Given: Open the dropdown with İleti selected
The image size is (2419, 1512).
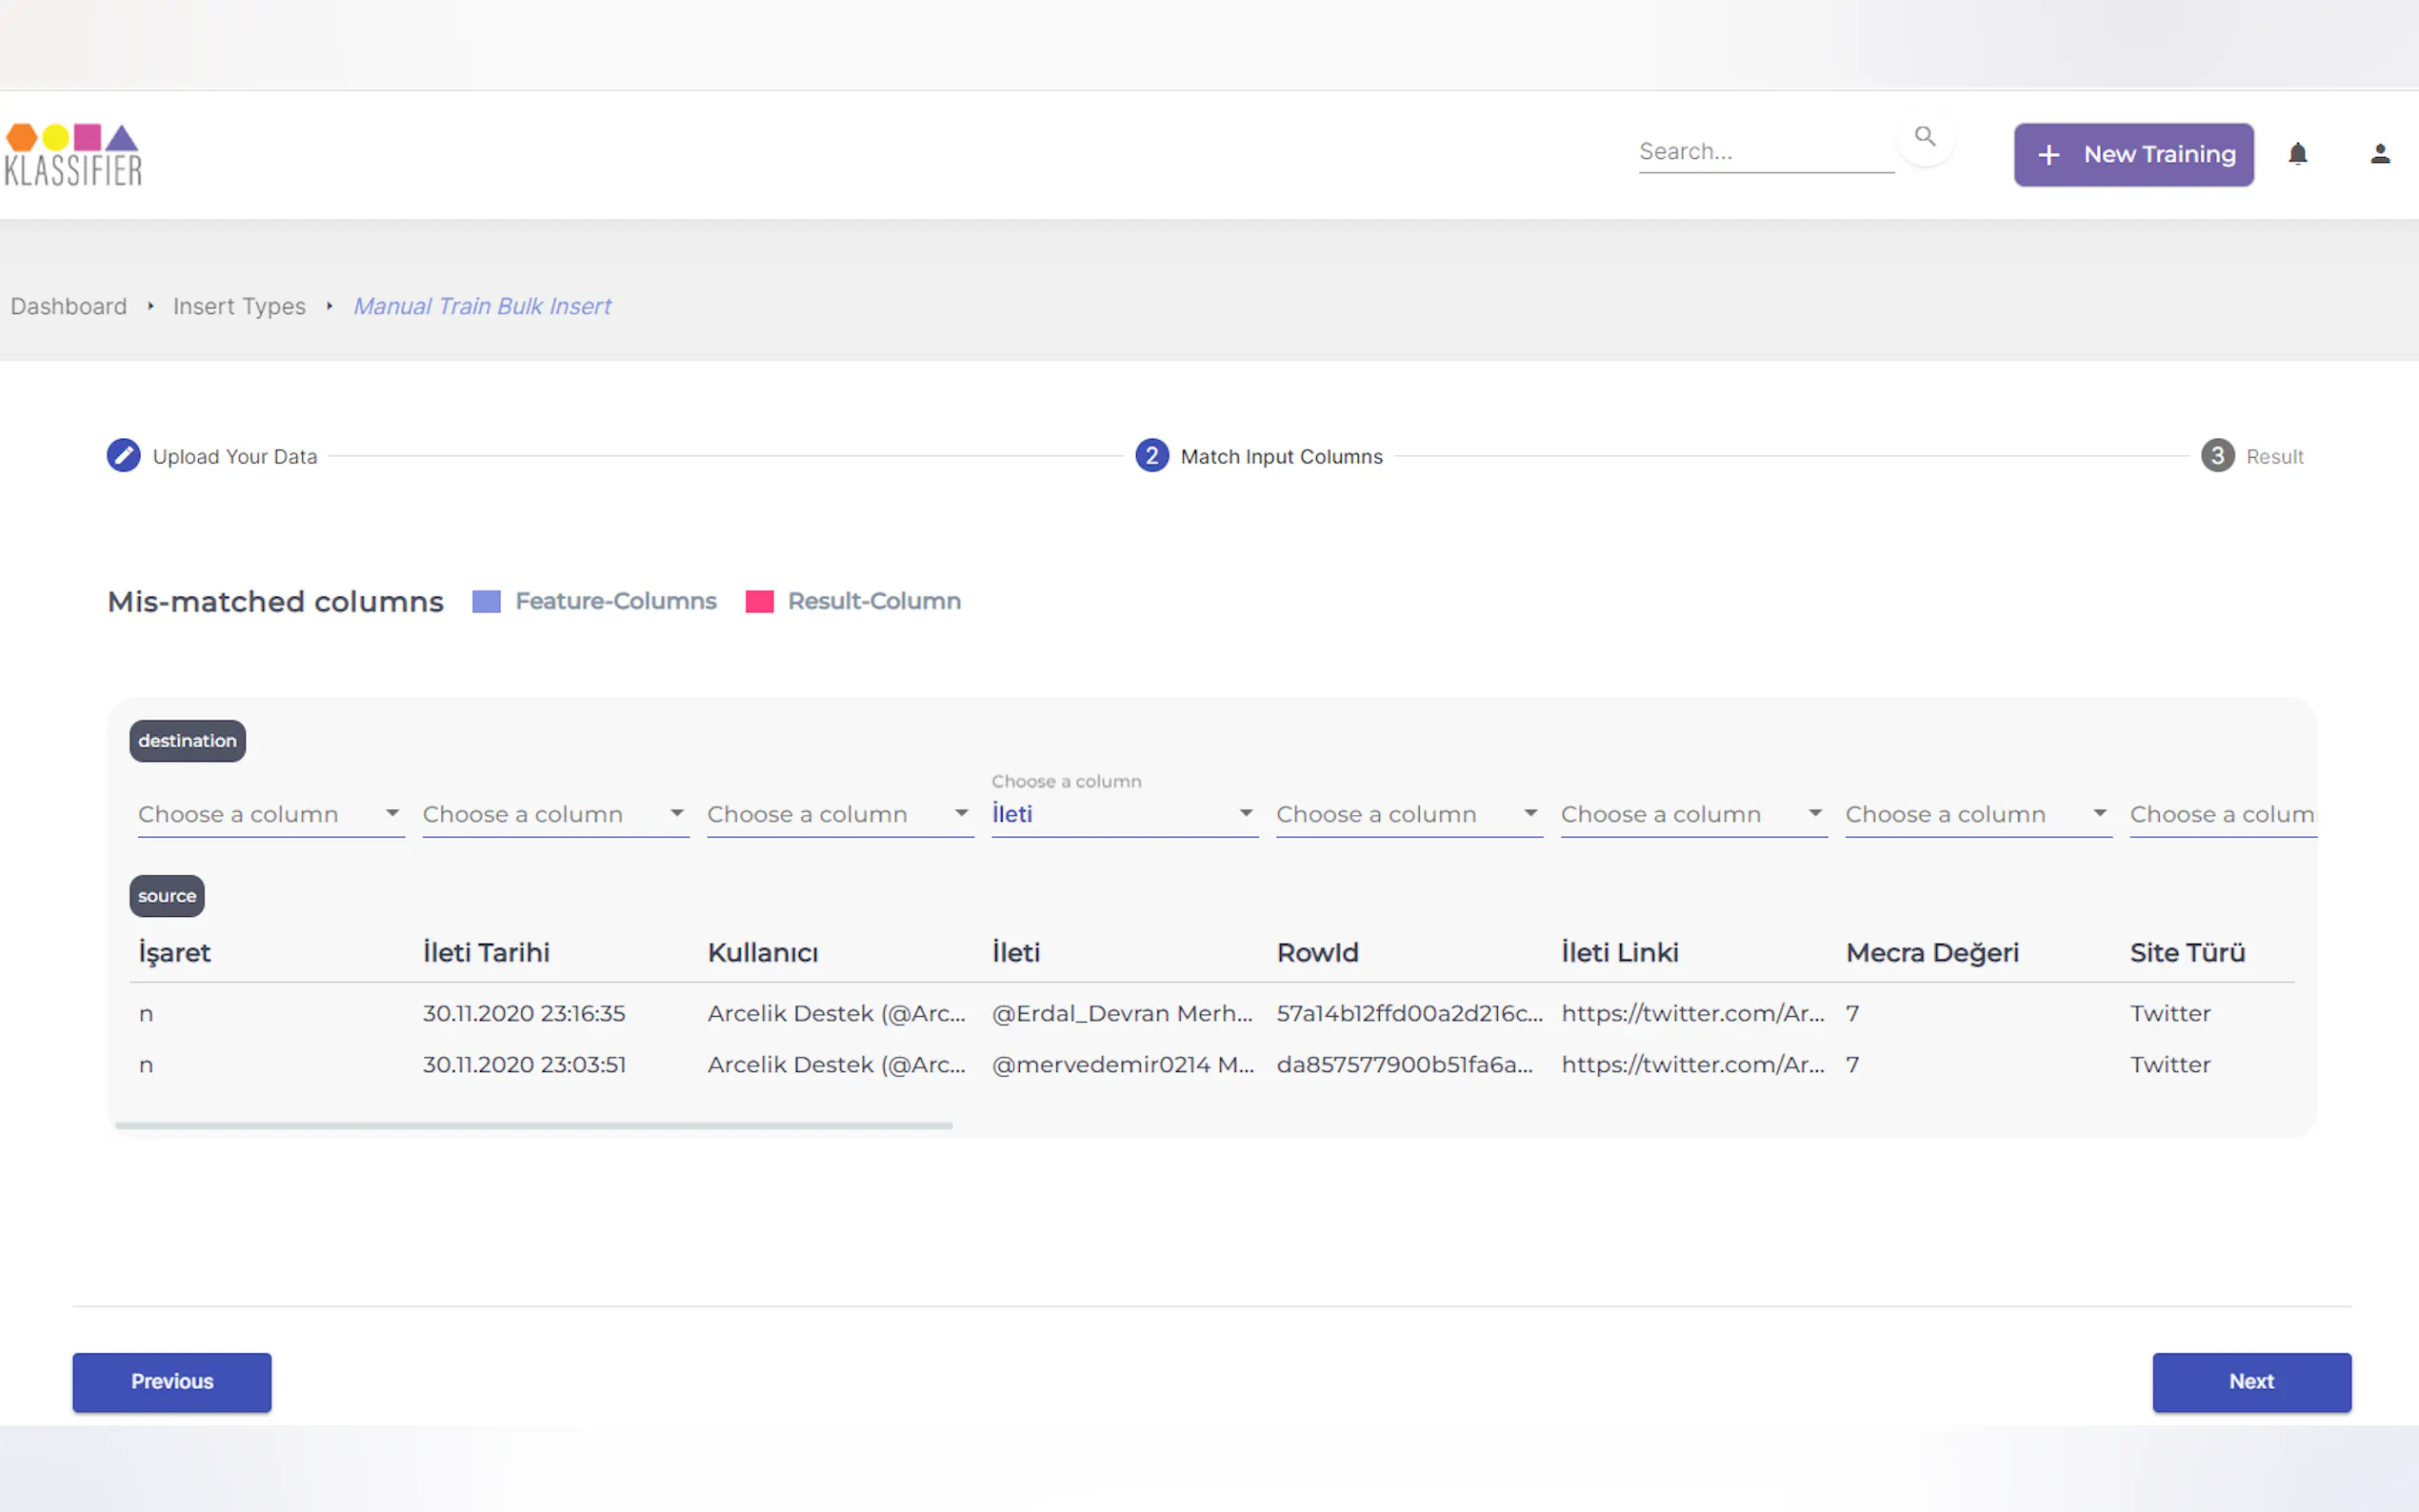Looking at the screenshot, I should click(1123, 814).
